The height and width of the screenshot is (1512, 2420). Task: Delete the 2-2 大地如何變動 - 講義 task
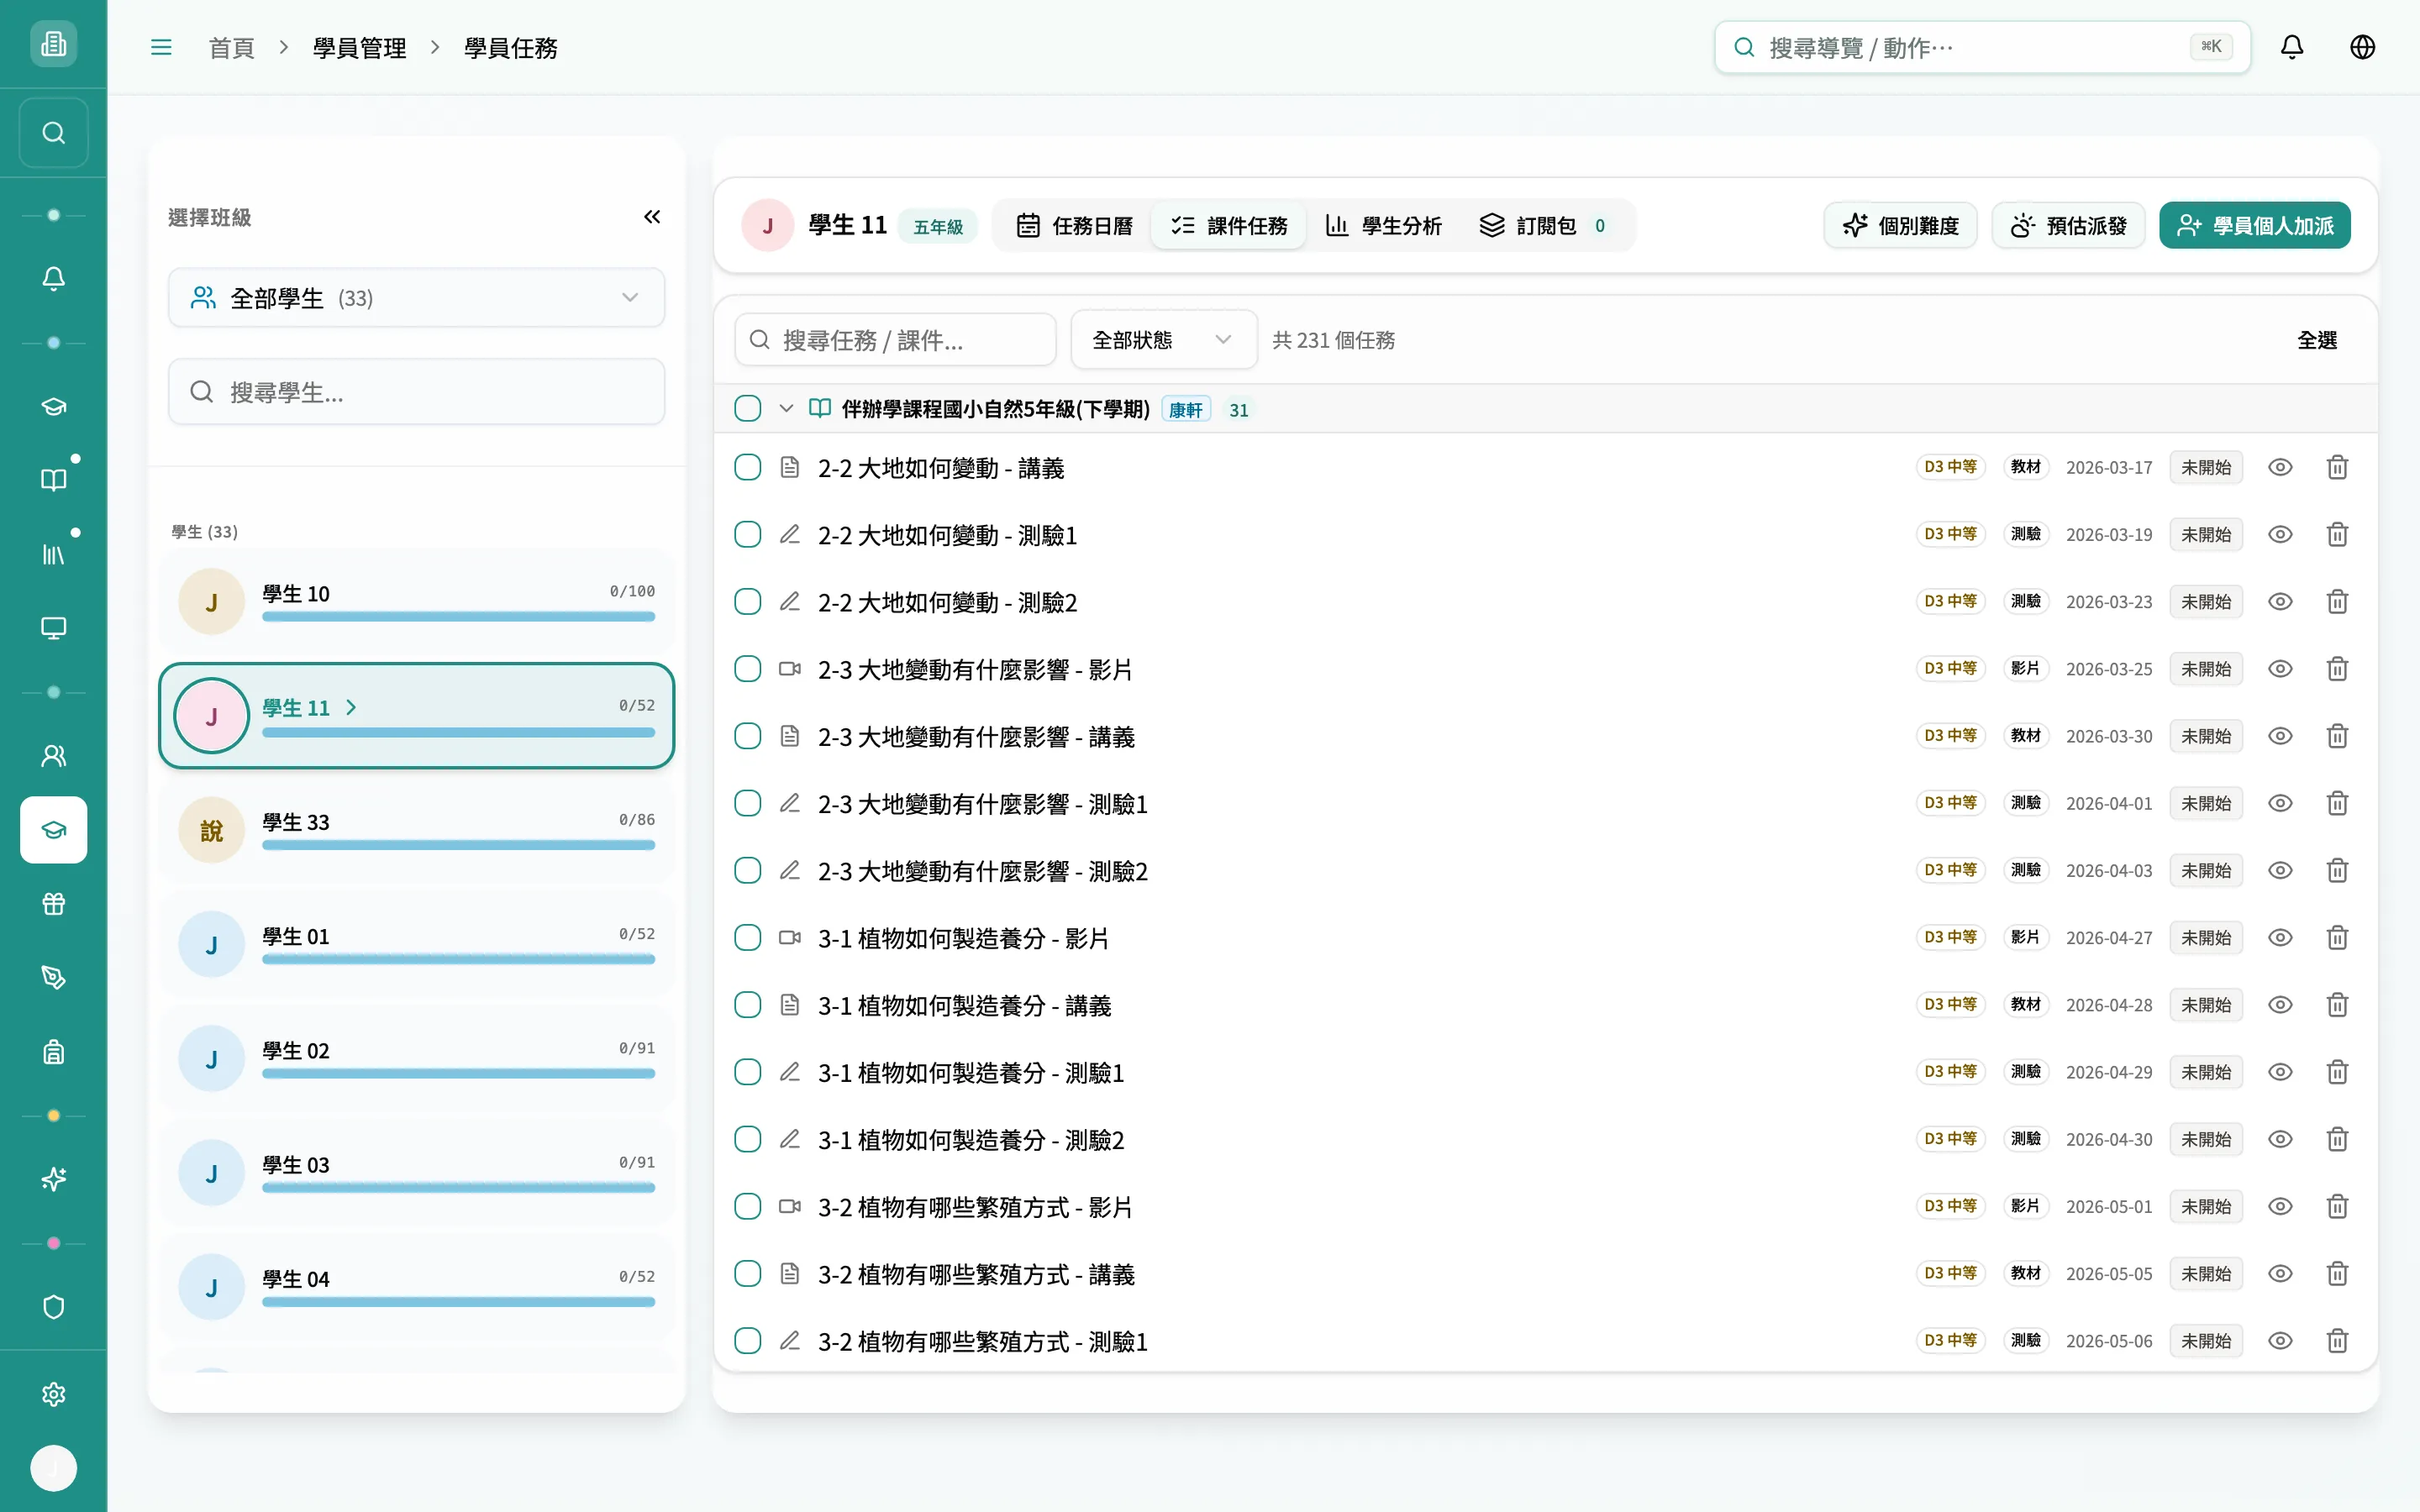(x=2337, y=467)
